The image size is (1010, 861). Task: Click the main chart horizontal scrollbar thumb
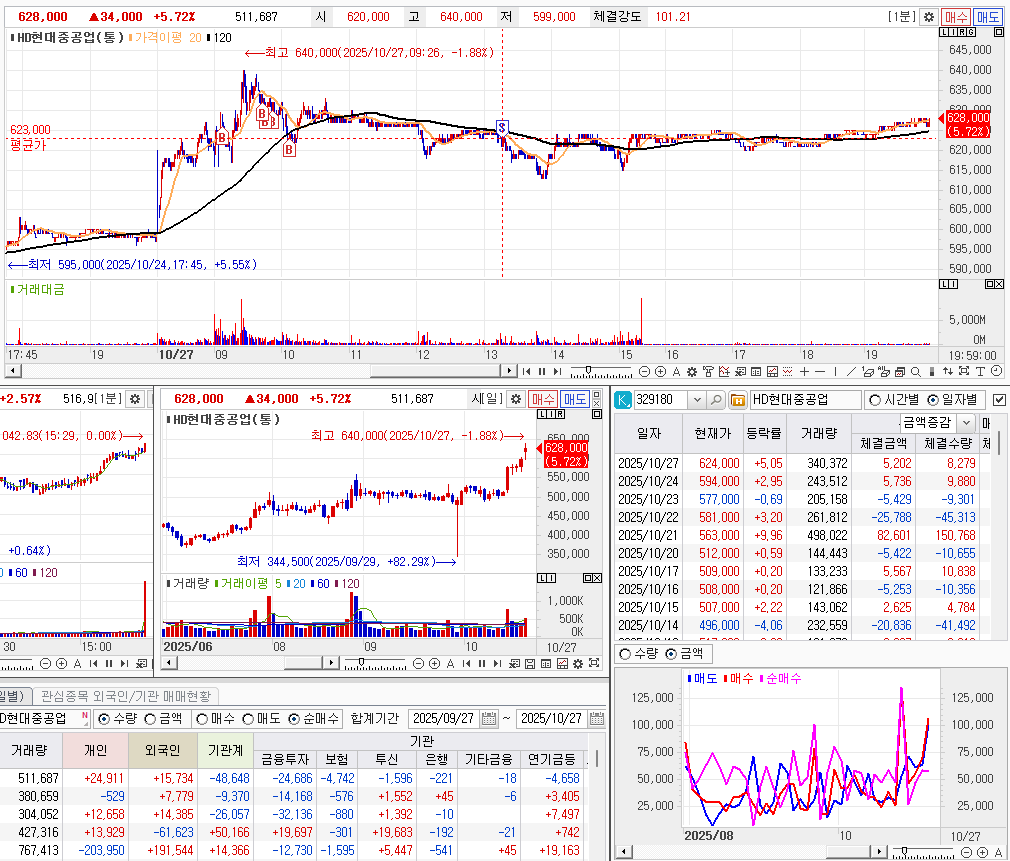click(435, 371)
